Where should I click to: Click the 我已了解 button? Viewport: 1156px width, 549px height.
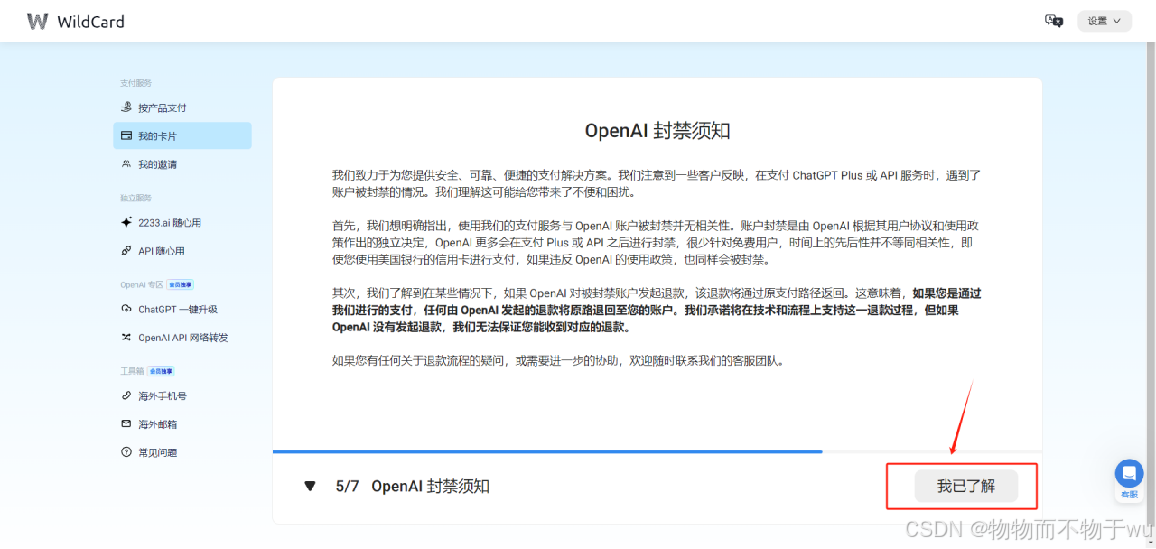click(966, 486)
